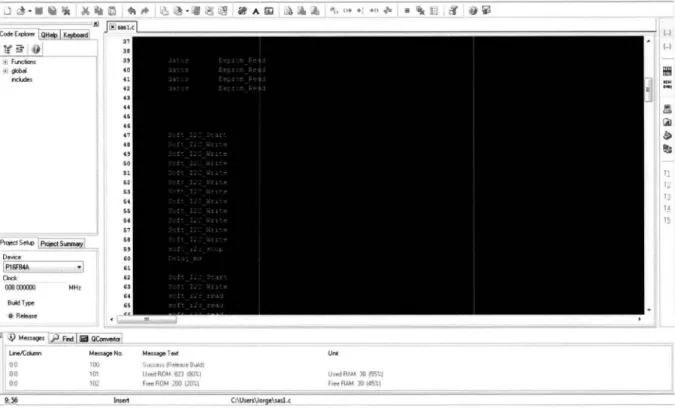Close the sas1.c tab with its x
The image size is (675, 408).
coord(112,27)
